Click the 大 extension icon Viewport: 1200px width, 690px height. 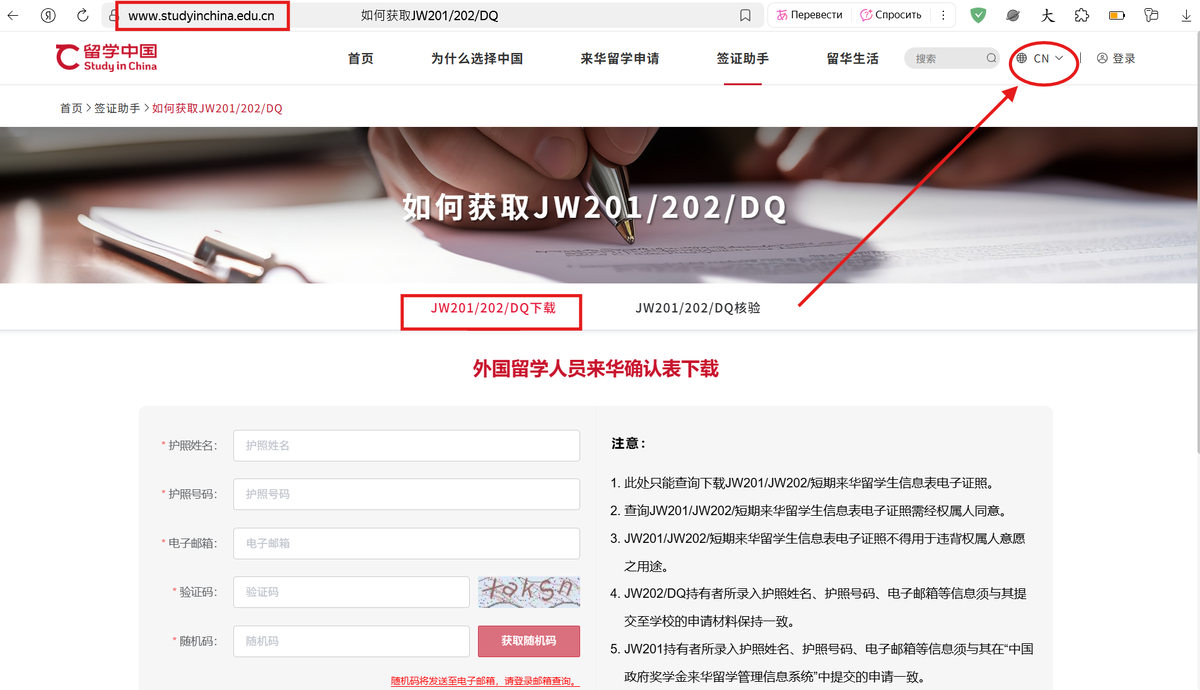pos(1048,15)
